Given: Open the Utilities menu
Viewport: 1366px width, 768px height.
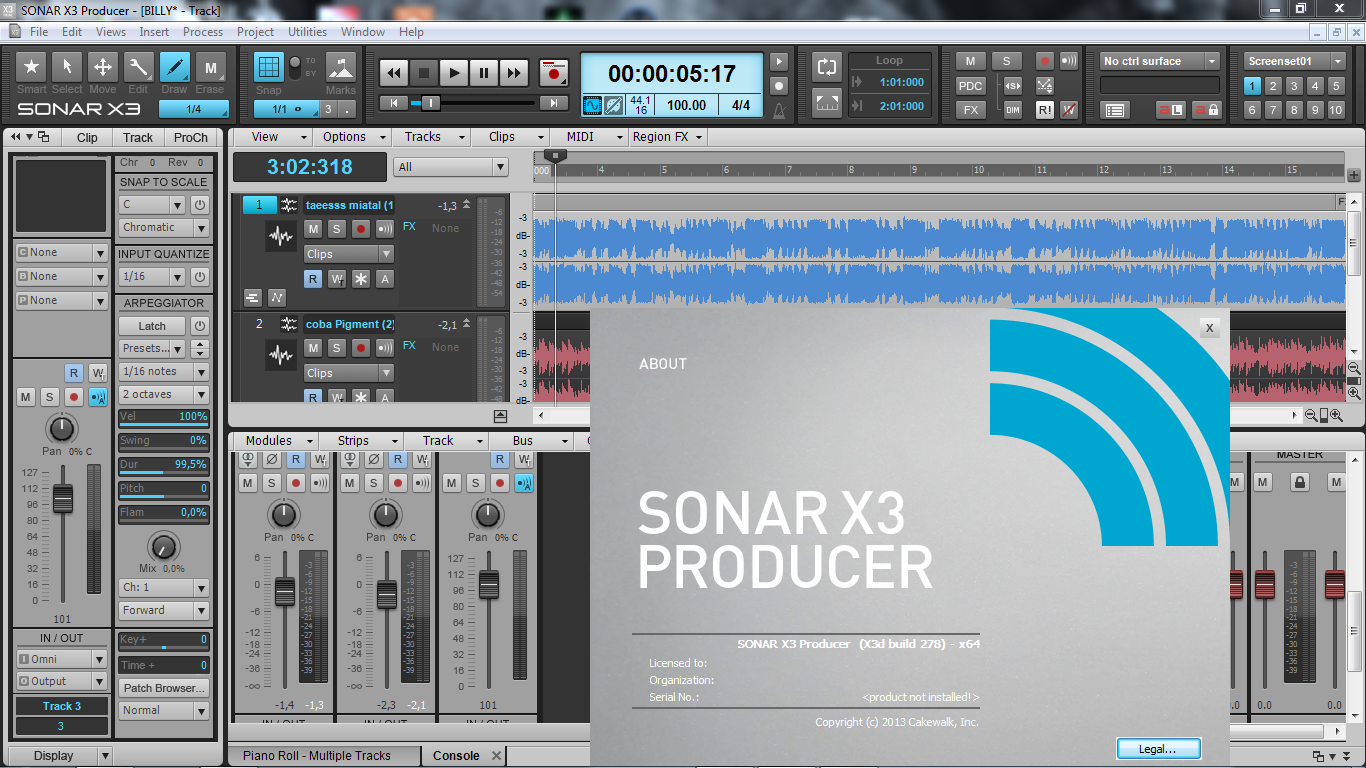Looking at the screenshot, I should point(308,32).
